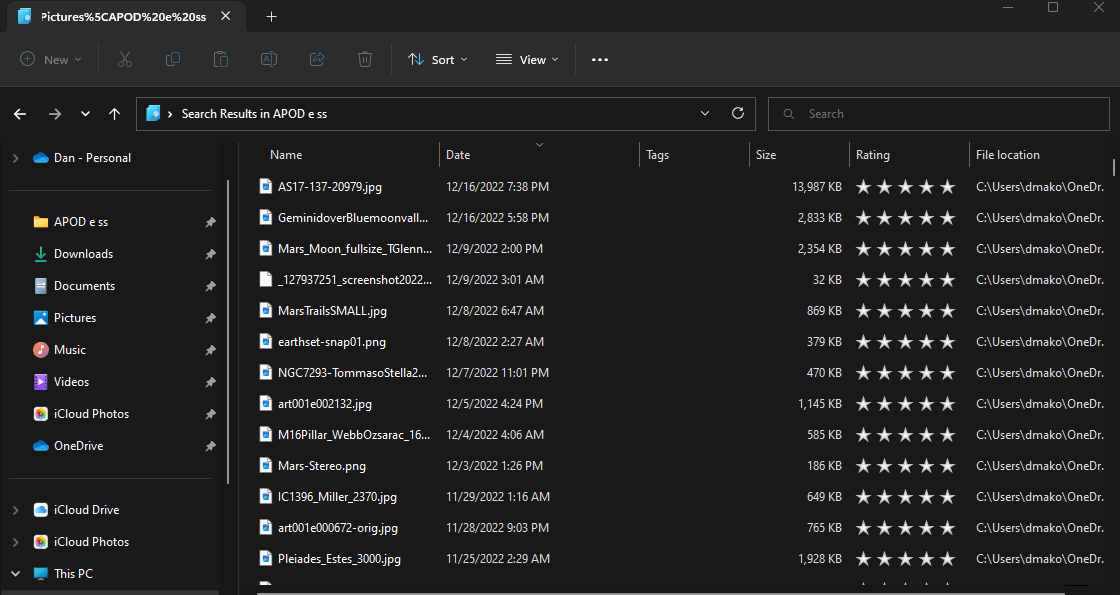1120x595 pixels.
Task: Click the Share icon in toolbar
Action: click(317, 60)
